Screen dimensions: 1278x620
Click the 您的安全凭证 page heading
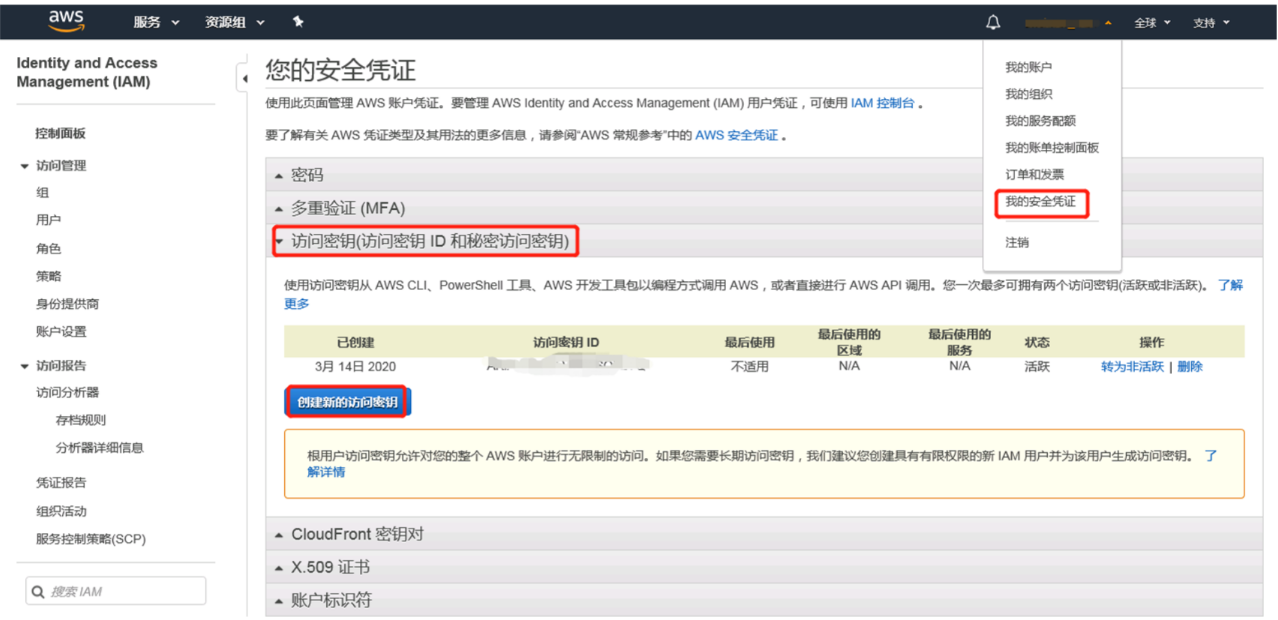pos(340,71)
